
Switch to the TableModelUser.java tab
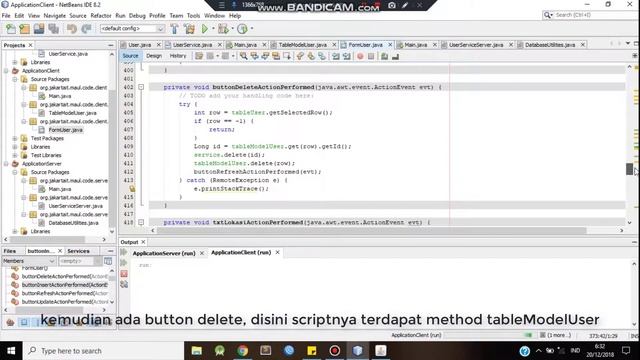pyautogui.click(x=302, y=45)
